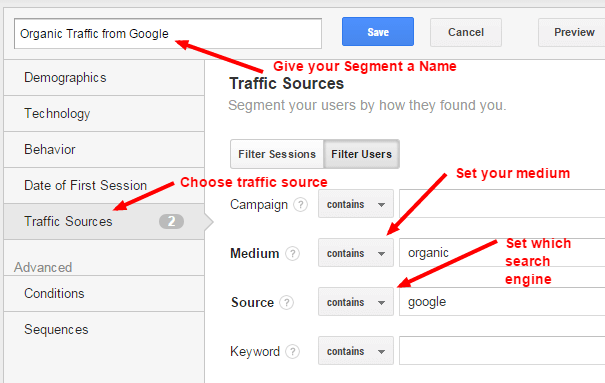Viewport: 605px width, 383px height.
Task: Save the segment with the blue button
Action: [378, 32]
